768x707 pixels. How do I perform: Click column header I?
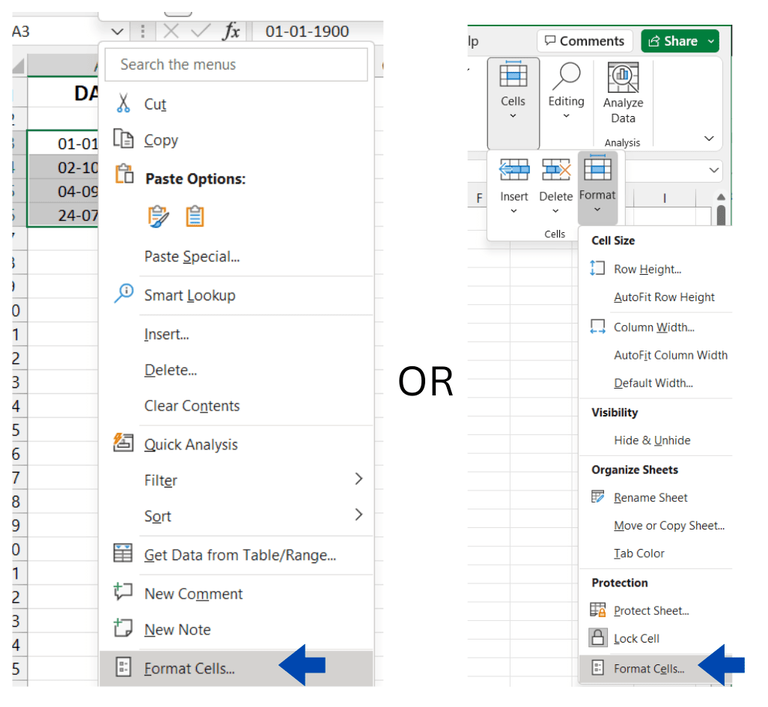664,198
